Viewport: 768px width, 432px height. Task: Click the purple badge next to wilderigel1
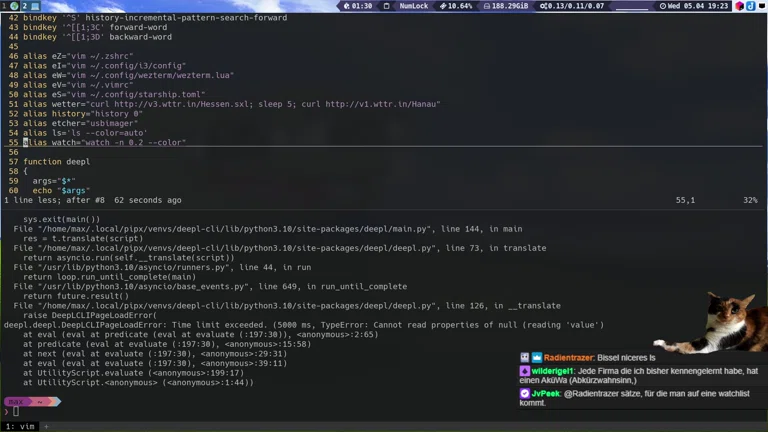pos(525,370)
